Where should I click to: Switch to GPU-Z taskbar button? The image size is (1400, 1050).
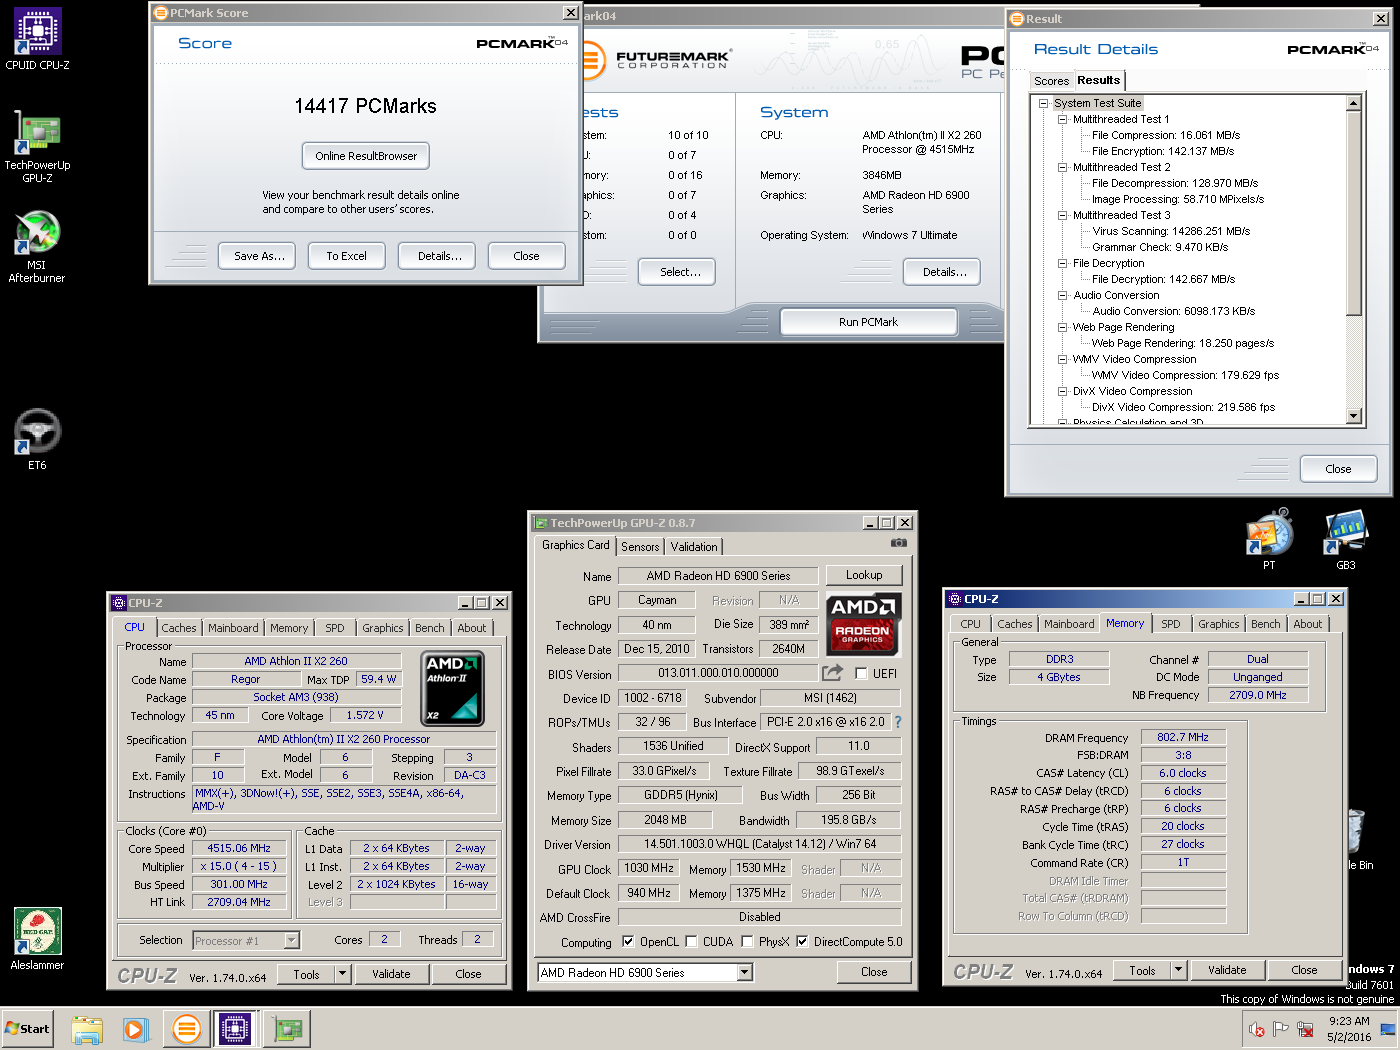click(x=287, y=1029)
